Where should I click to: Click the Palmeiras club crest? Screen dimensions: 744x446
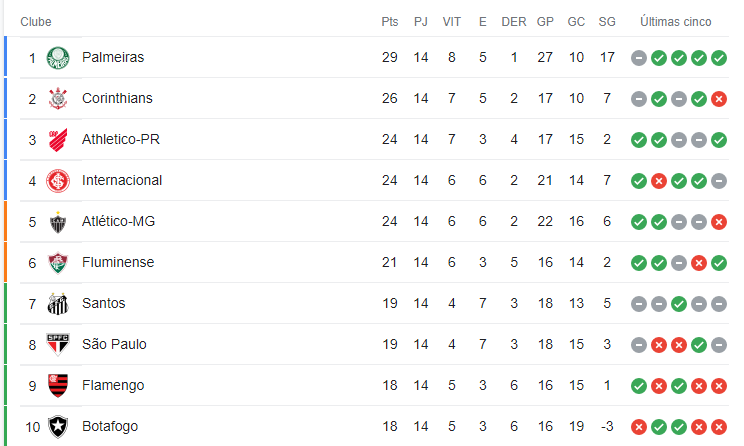click(58, 58)
